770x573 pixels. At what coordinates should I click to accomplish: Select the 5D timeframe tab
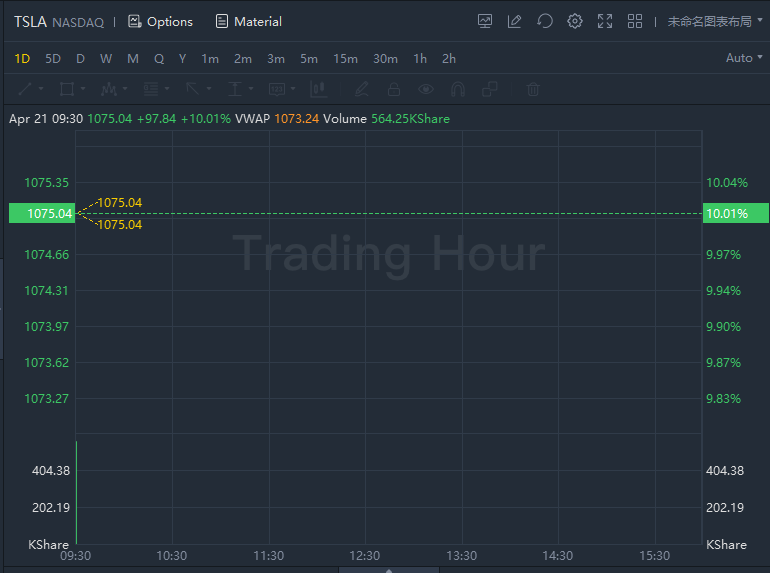click(x=53, y=59)
